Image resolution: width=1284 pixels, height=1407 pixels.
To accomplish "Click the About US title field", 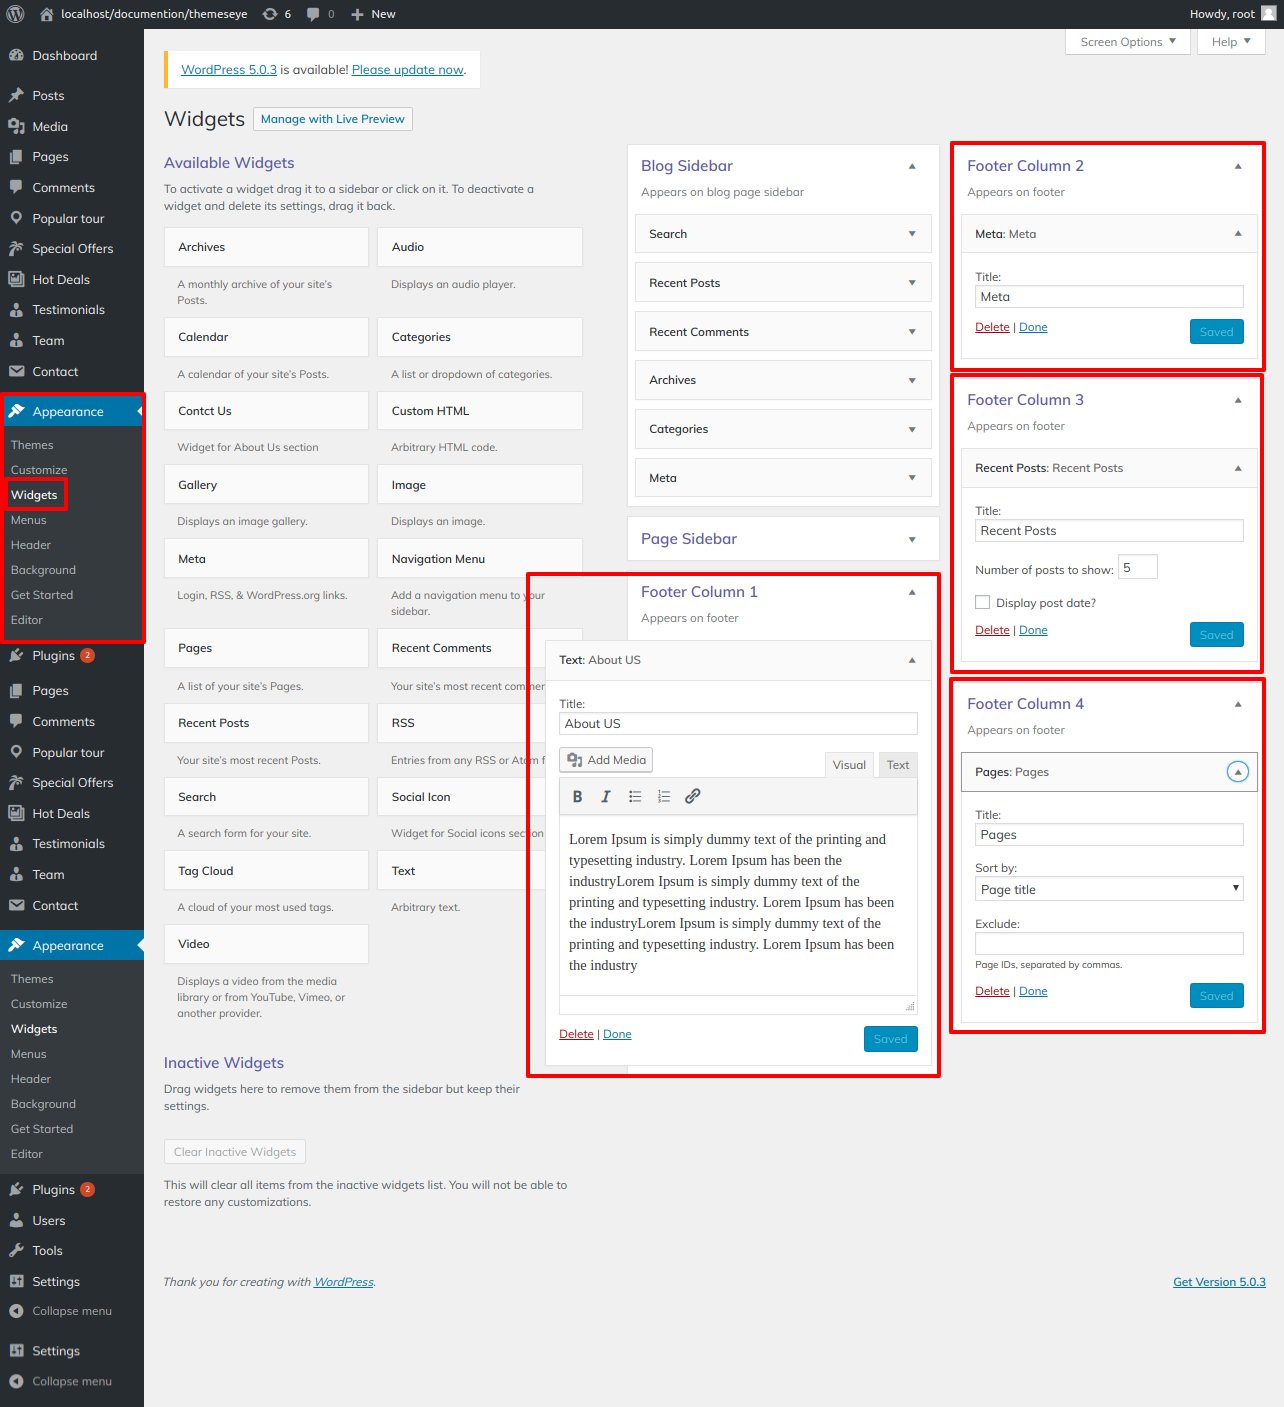I will pyautogui.click(x=738, y=724).
